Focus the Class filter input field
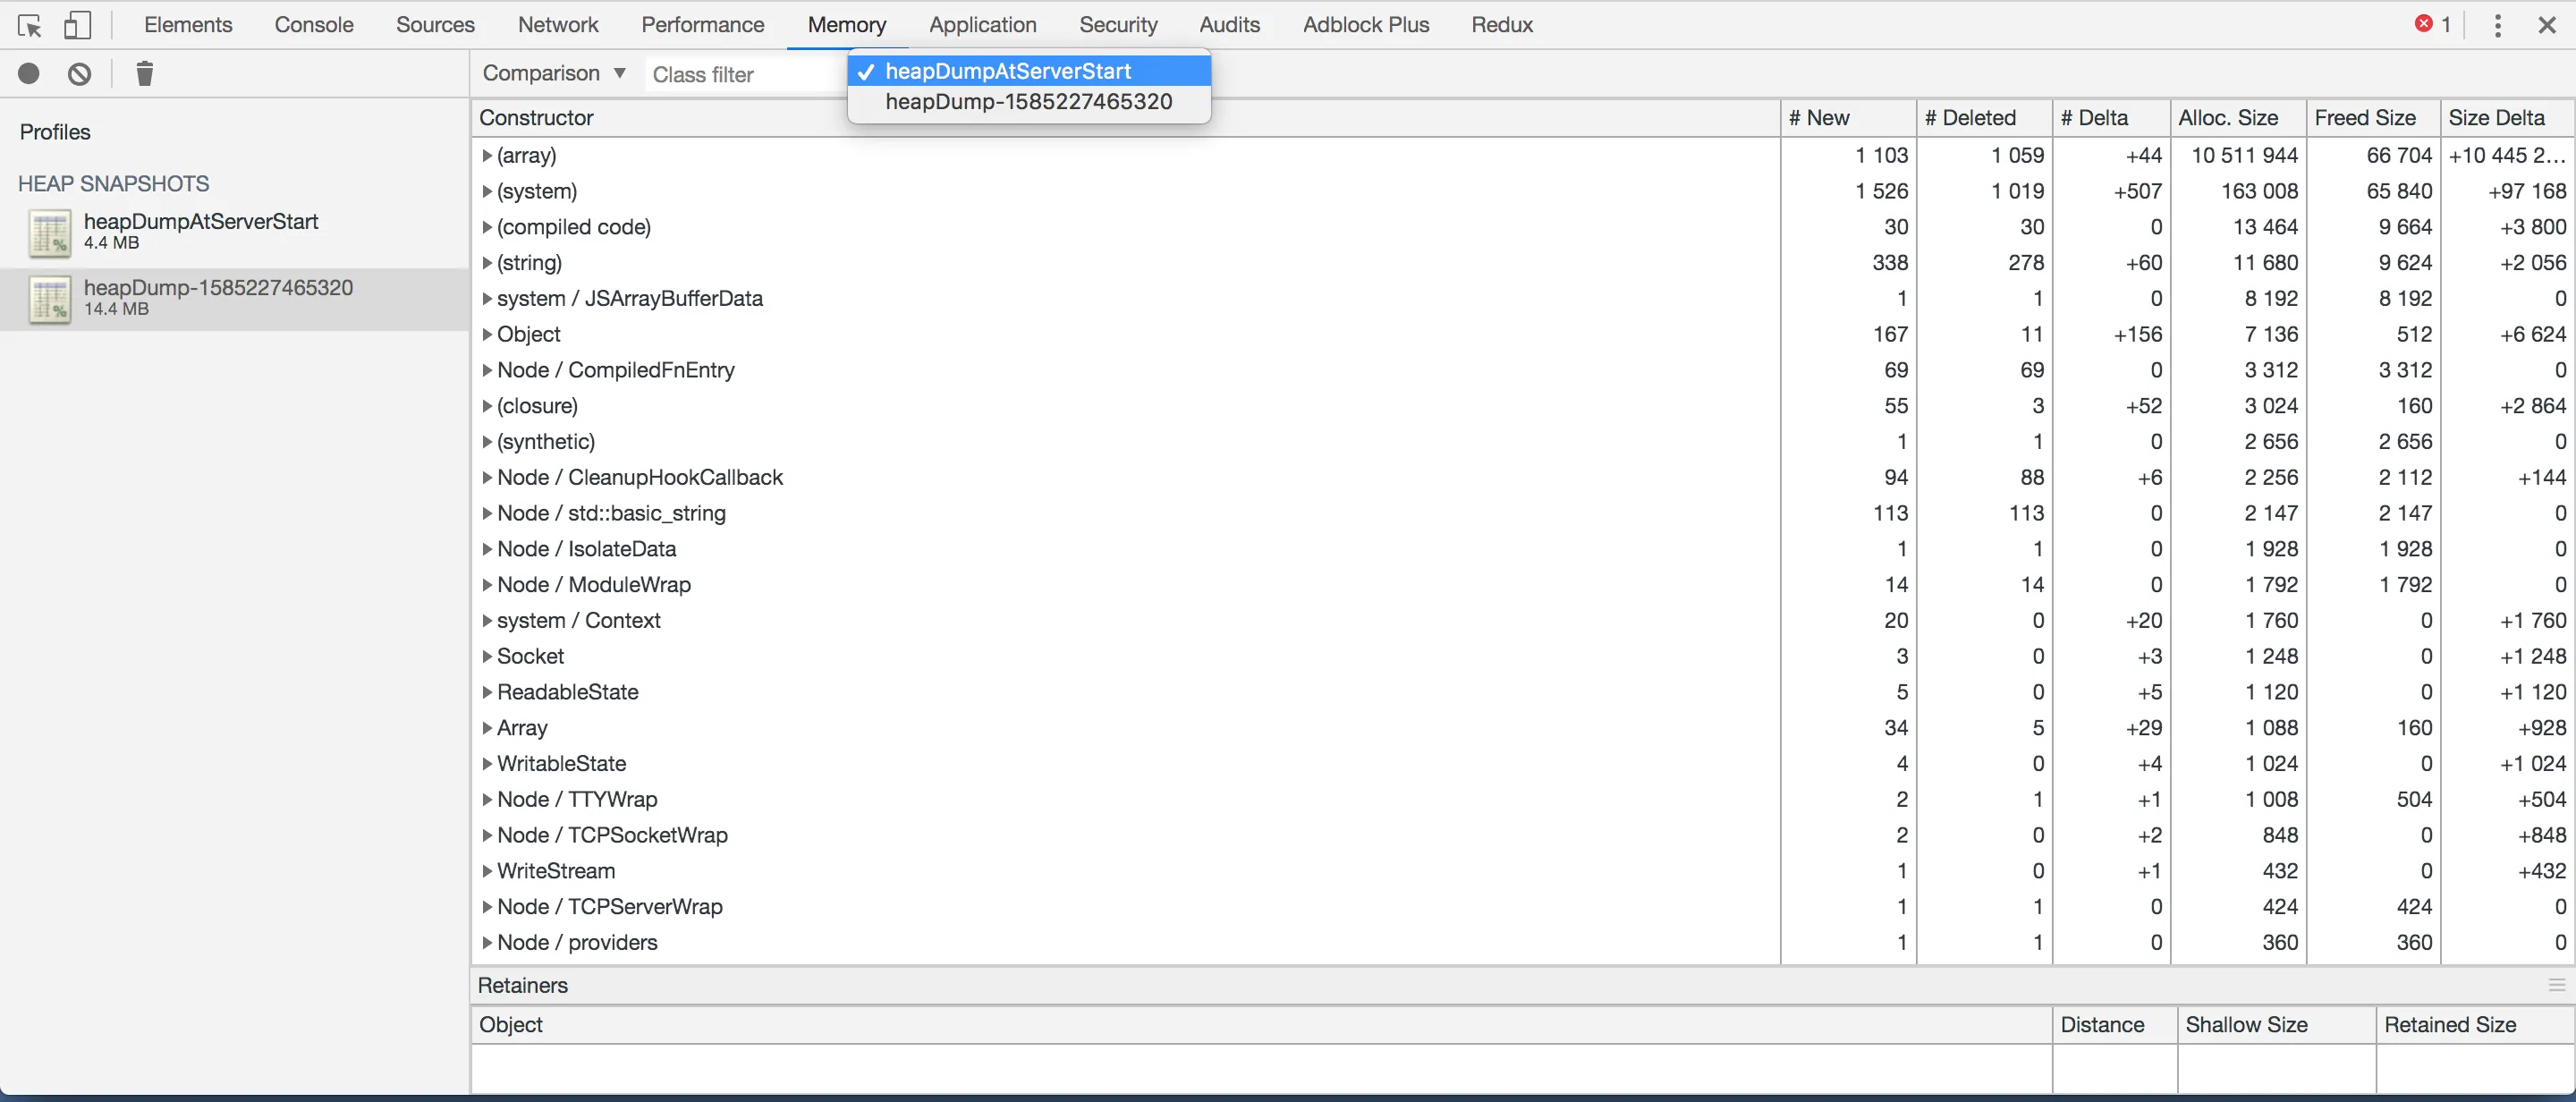The image size is (2576, 1102). point(745,74)
